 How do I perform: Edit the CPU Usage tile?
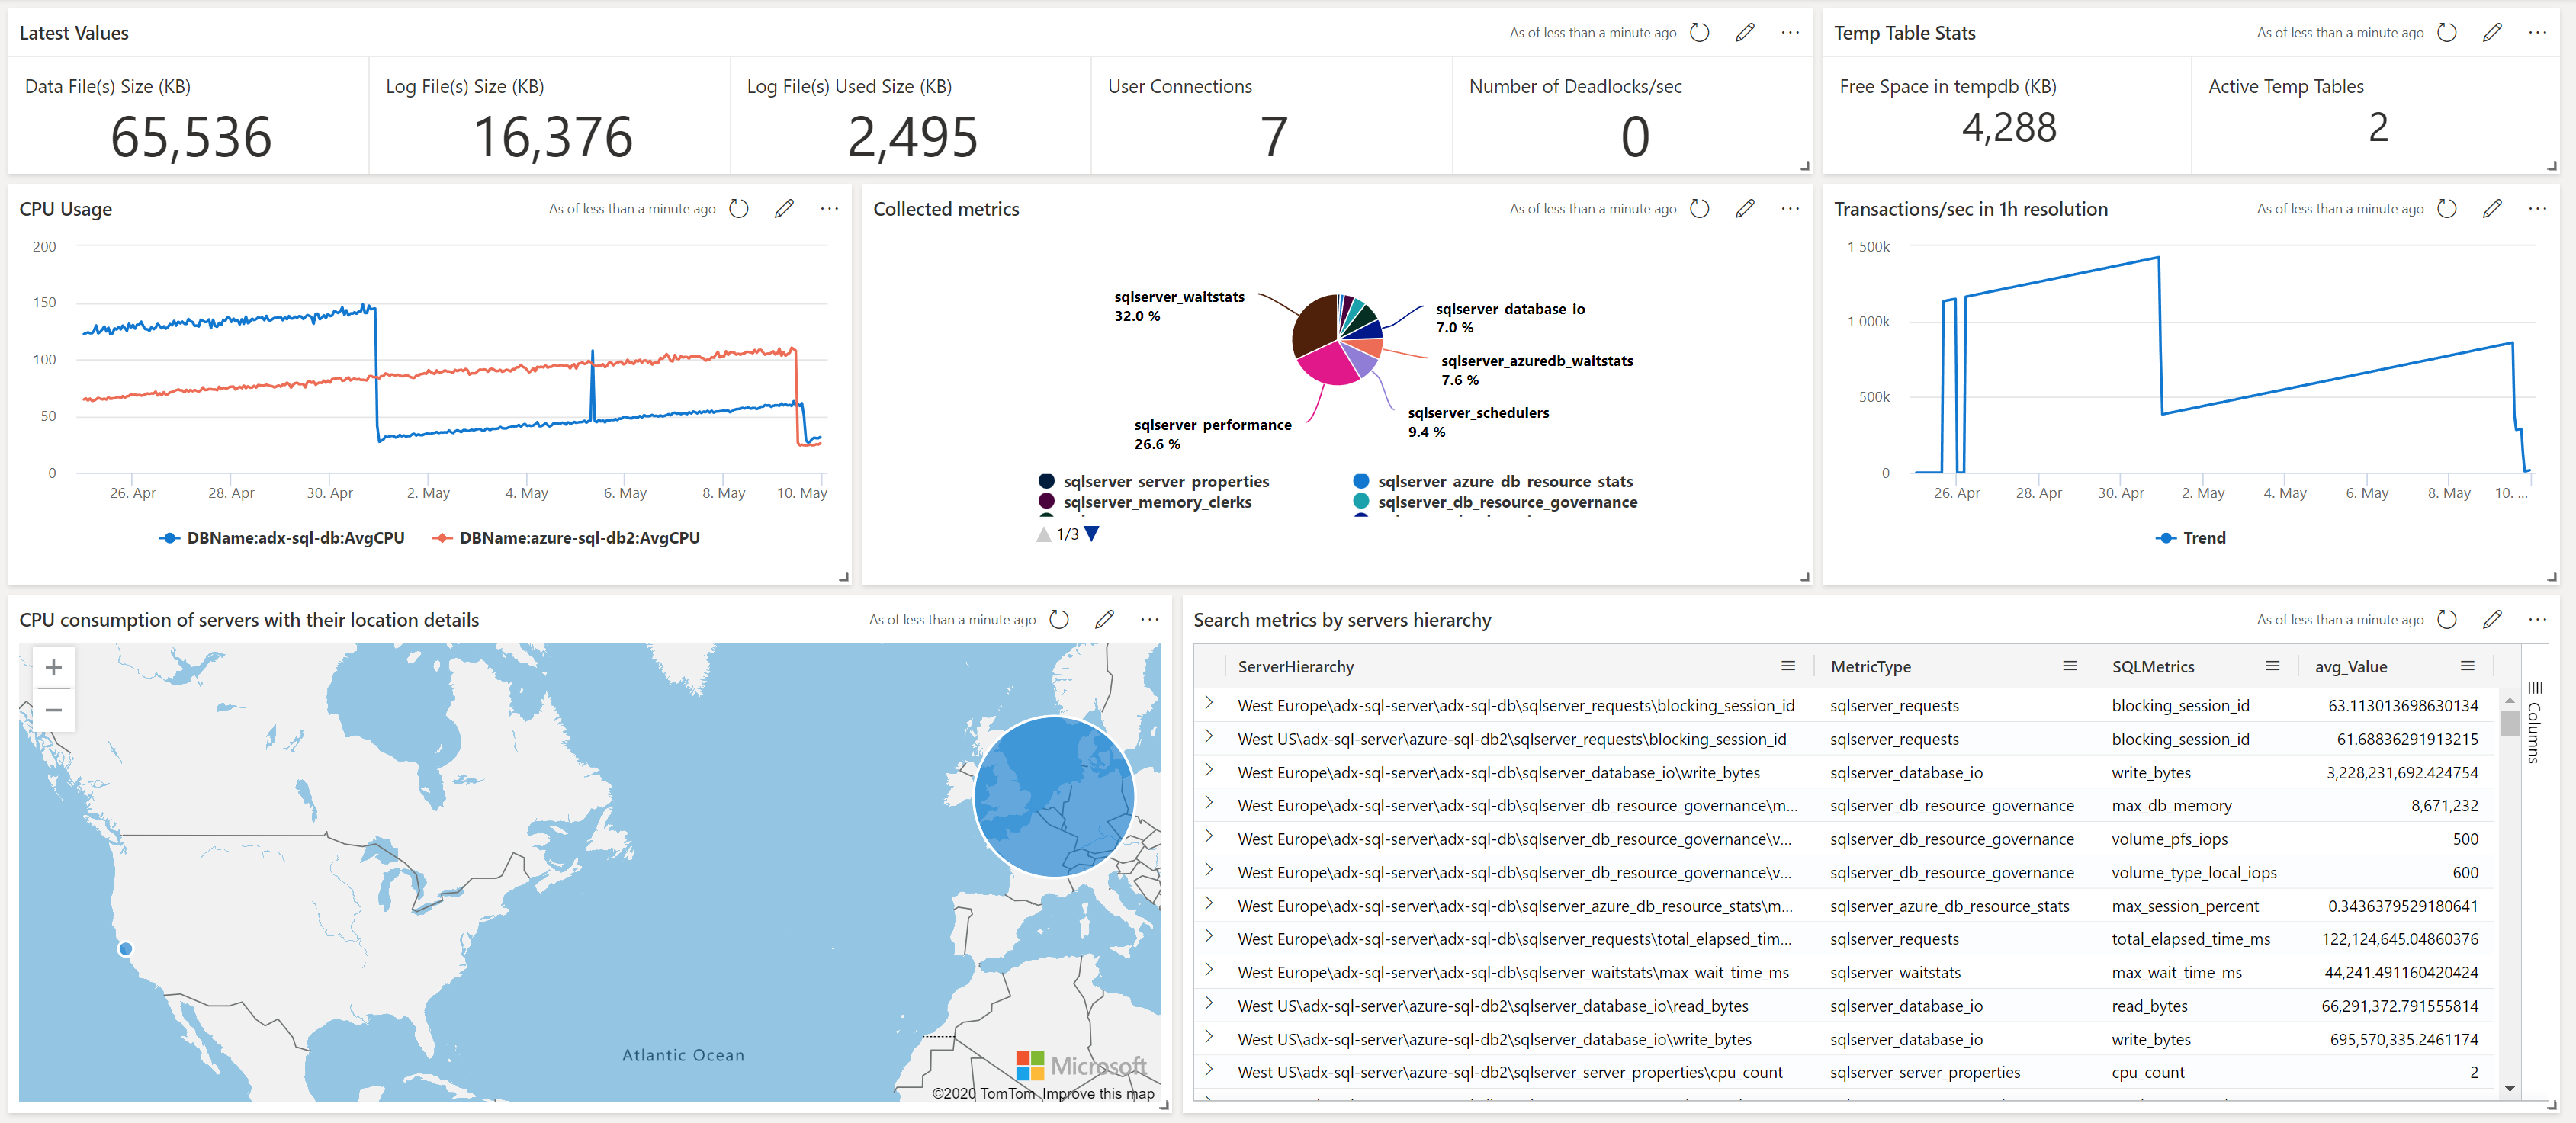coord(784,209)
